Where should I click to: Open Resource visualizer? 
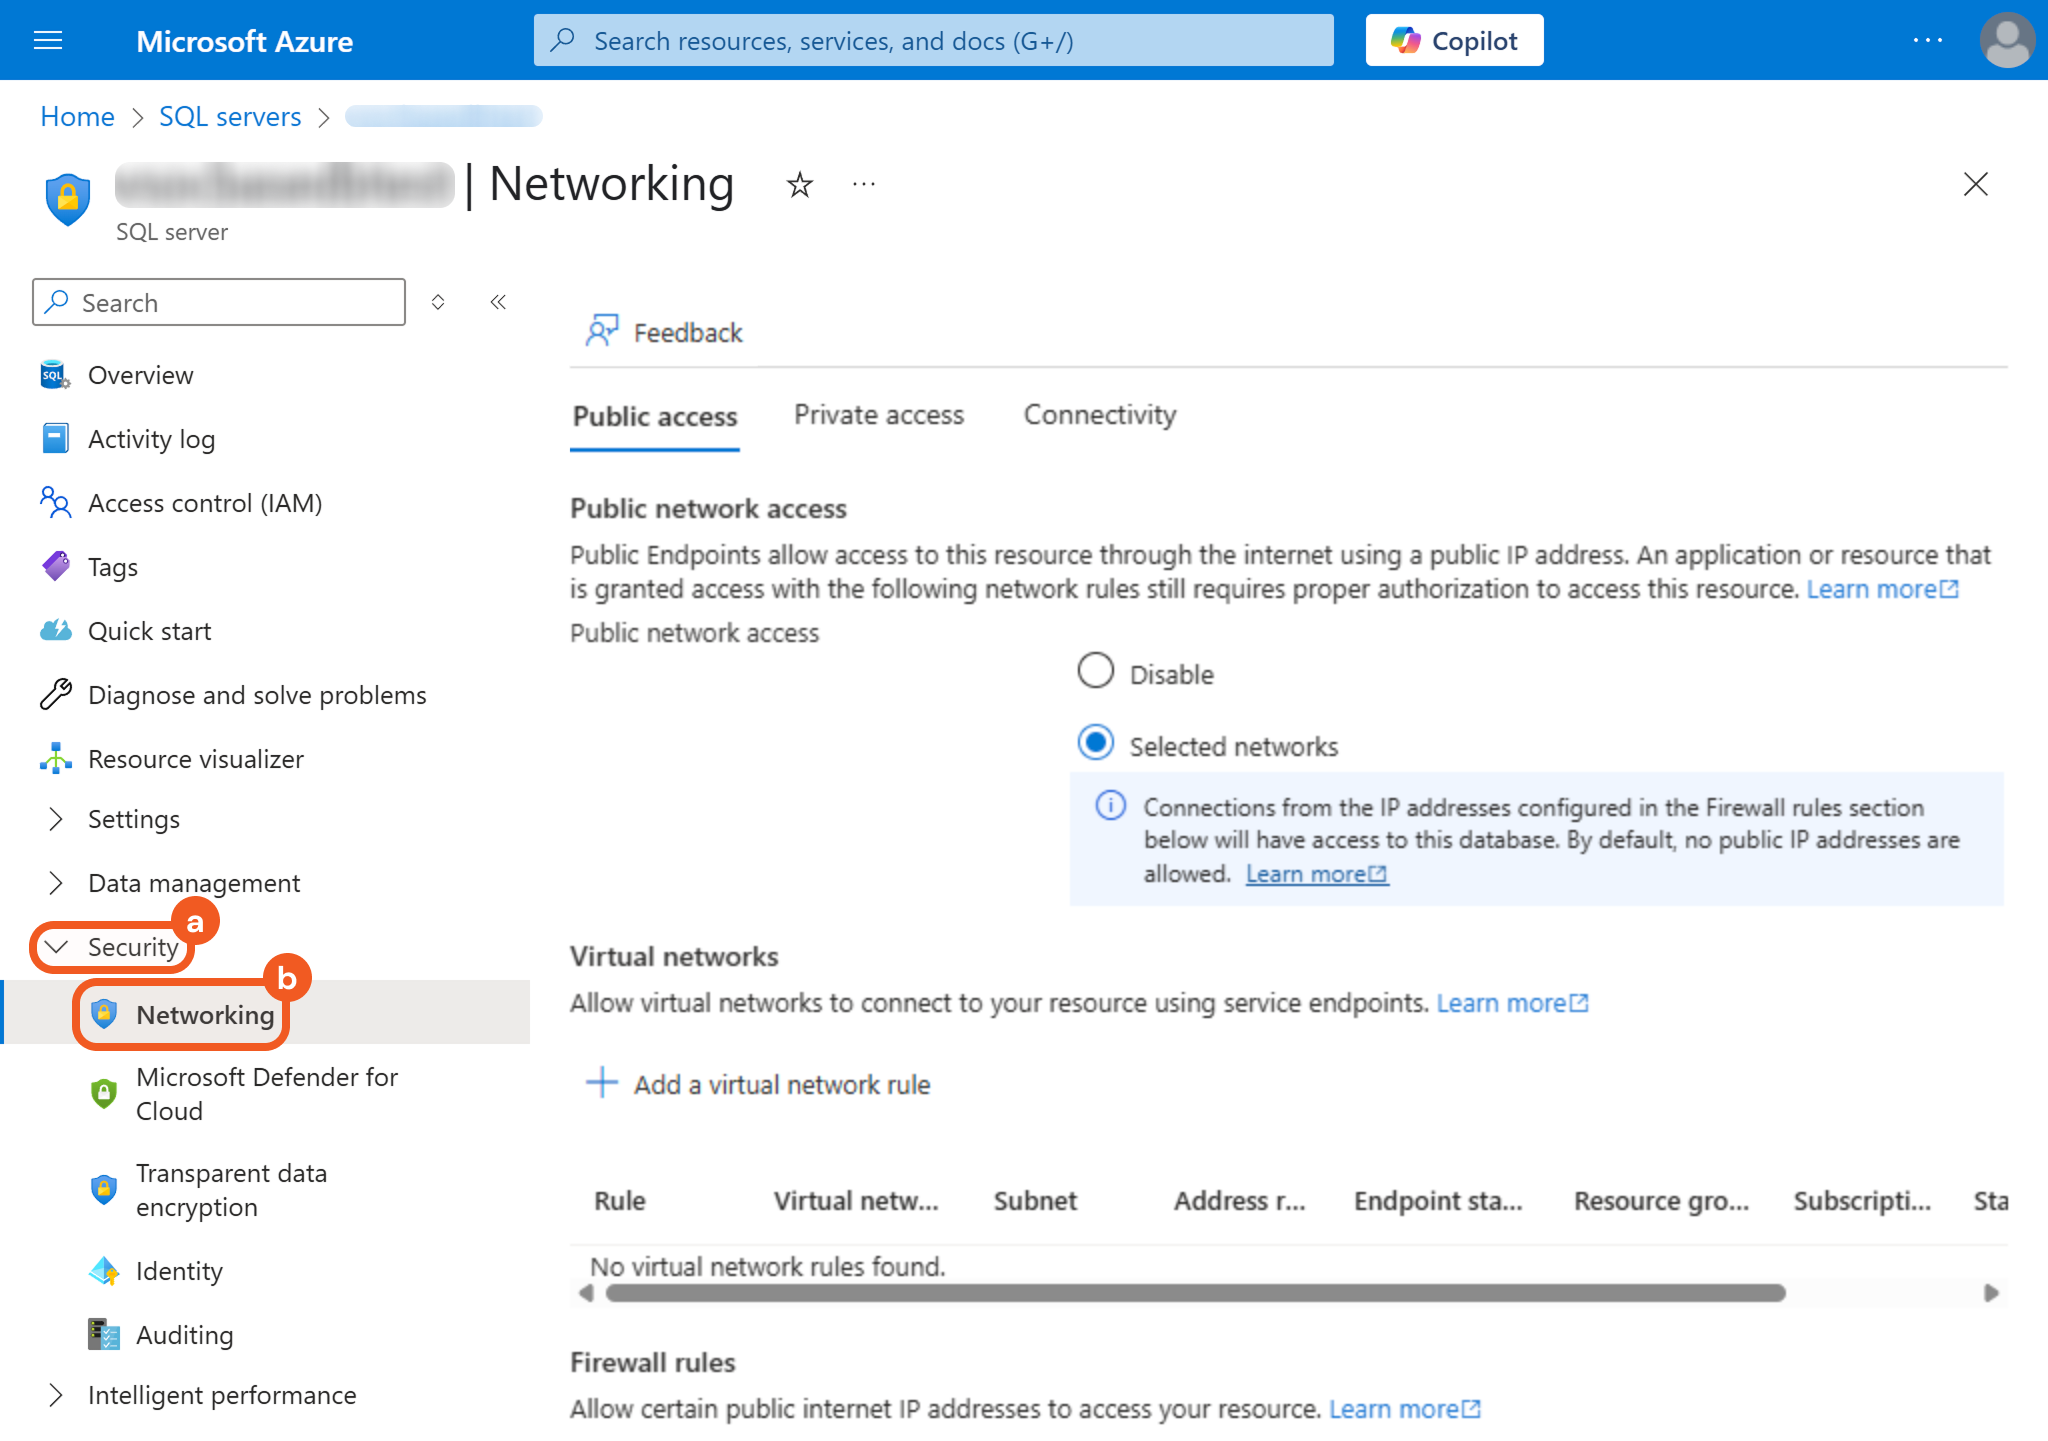[195, 759]
